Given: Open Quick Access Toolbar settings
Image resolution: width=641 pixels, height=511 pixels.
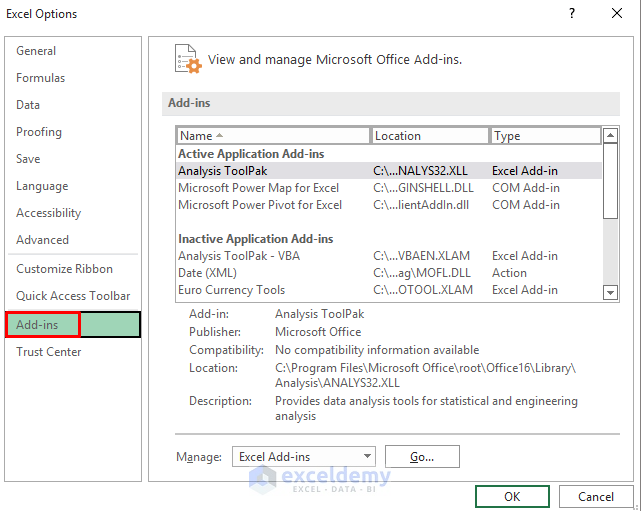Looking at the screenshot, I should [x=73, y=296].
